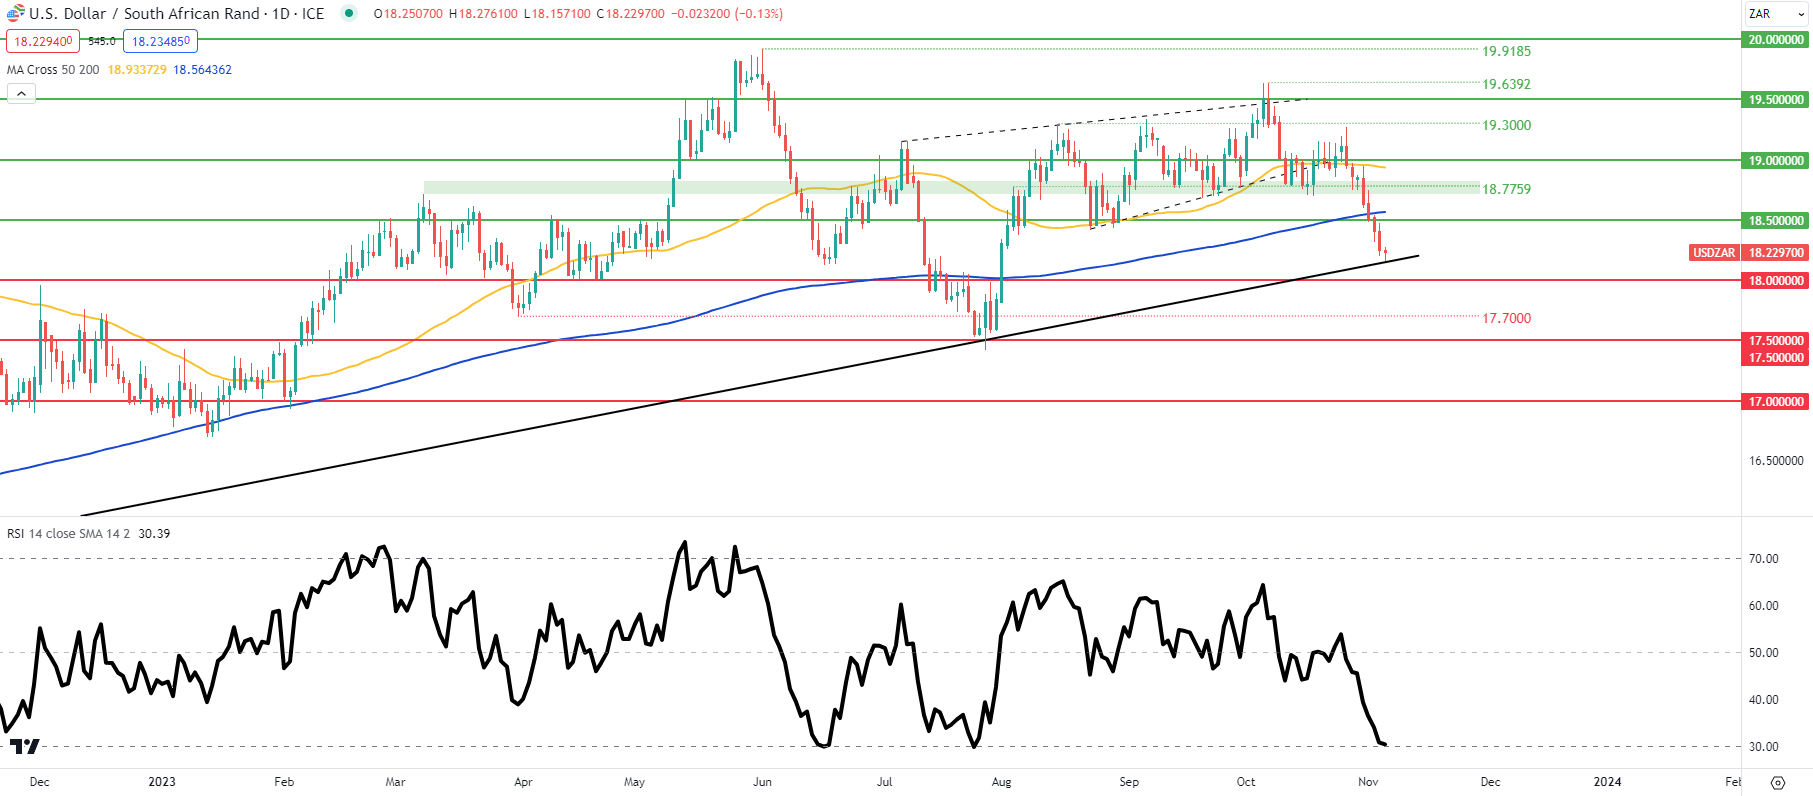This screenshot has height=796, width=1813.
Task: Click the 20.000000 price axis label
Action: coord(1776,40)
